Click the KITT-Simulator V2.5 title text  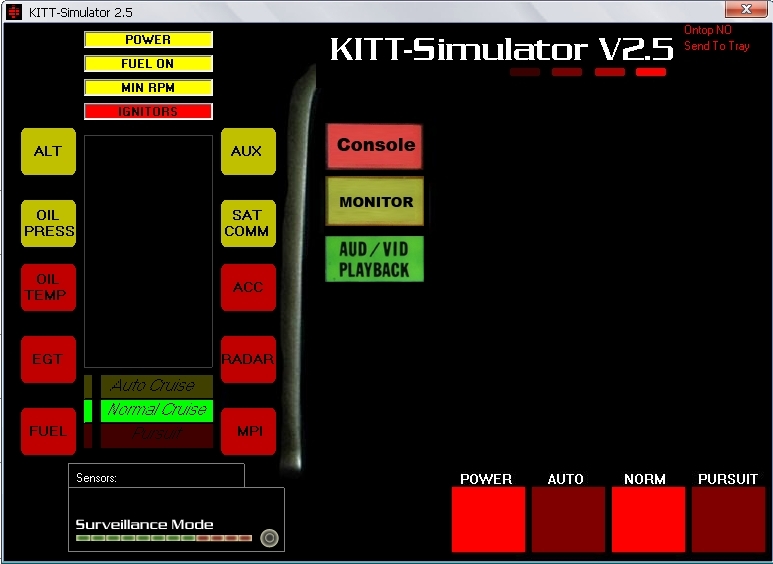pyautogui.click(x=501, y=49)
